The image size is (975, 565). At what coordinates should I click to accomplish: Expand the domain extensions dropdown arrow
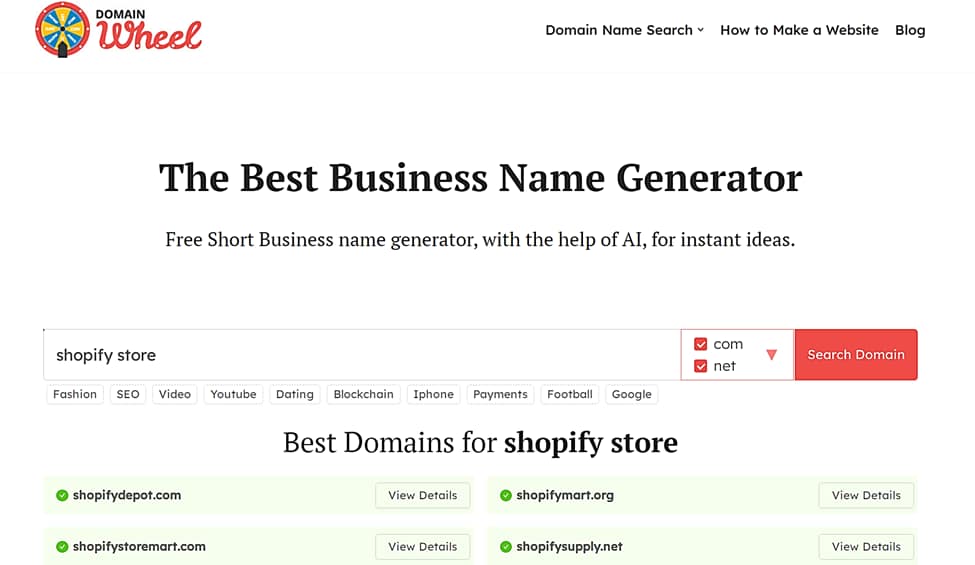click(771, 355)
